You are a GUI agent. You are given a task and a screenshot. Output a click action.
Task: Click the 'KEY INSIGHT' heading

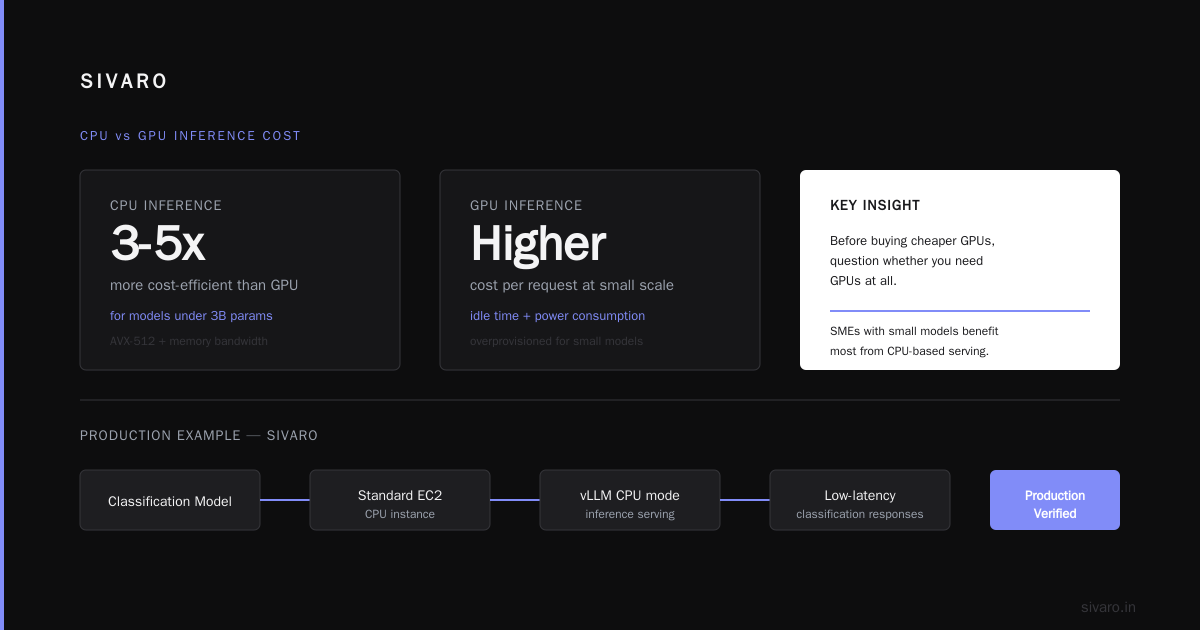coord(875,205)
